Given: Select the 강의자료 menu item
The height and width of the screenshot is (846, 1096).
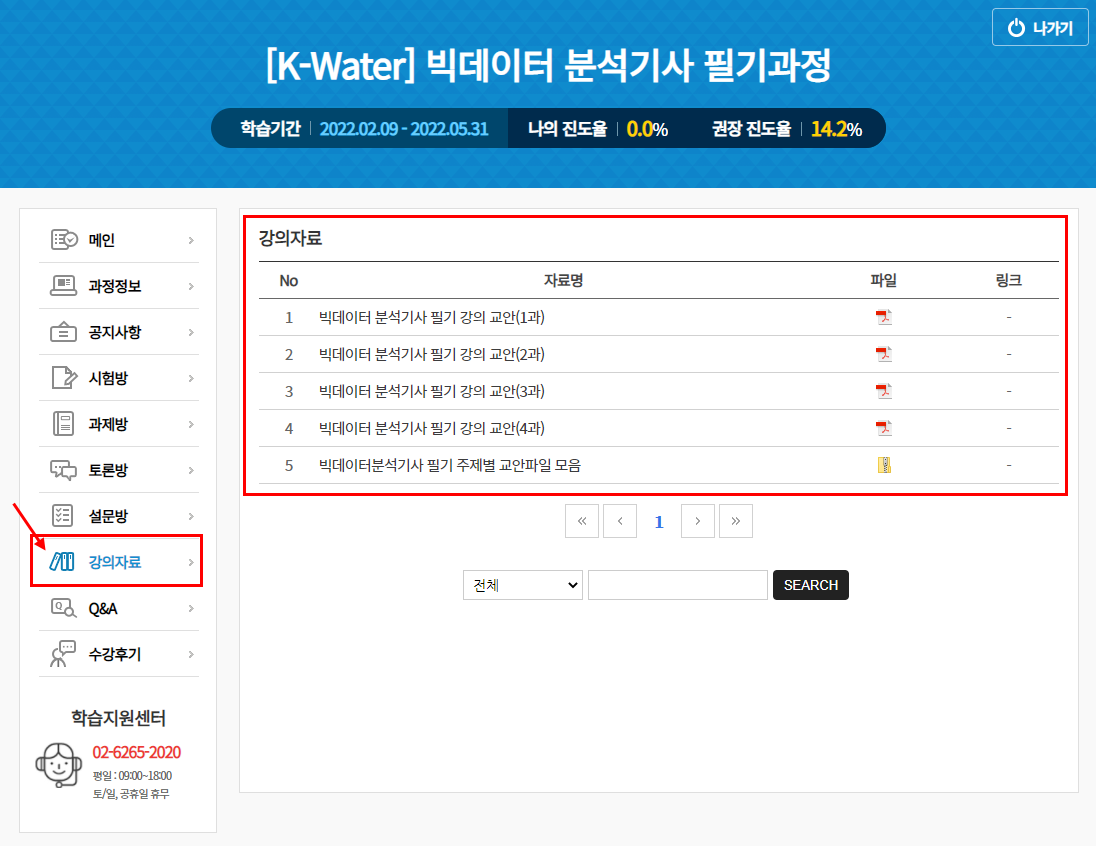Looking at the screenshot, I should tap(119, 561).
